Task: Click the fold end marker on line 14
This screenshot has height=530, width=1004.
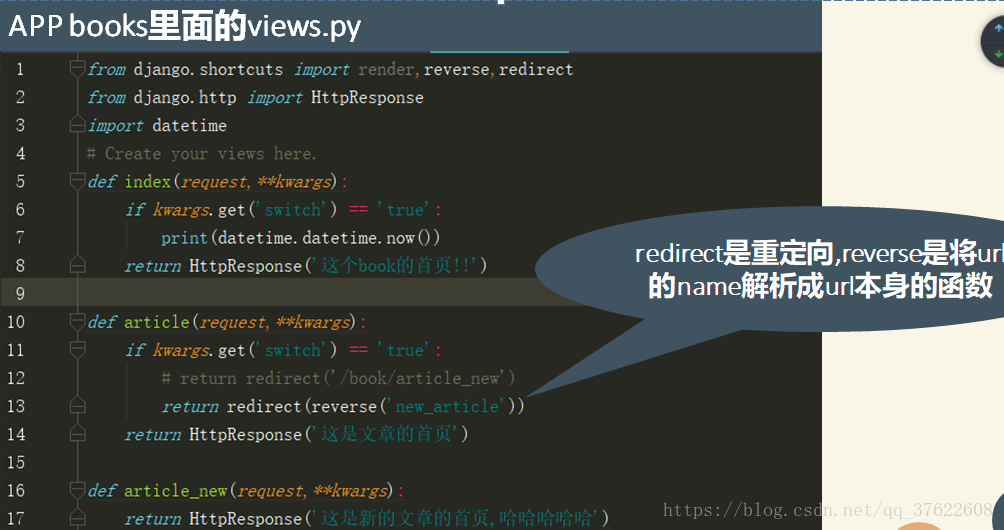Action: pyautogui.click(x=77, y=434)
